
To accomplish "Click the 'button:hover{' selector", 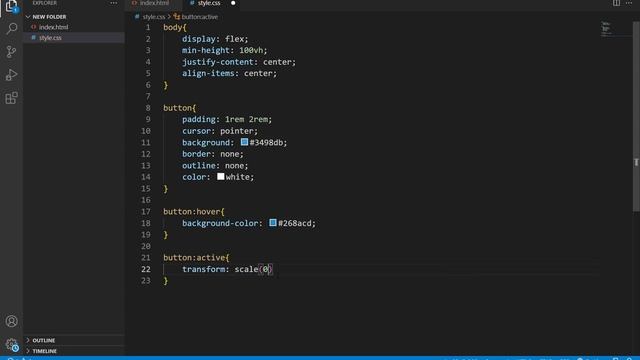I will pos(194,212).
